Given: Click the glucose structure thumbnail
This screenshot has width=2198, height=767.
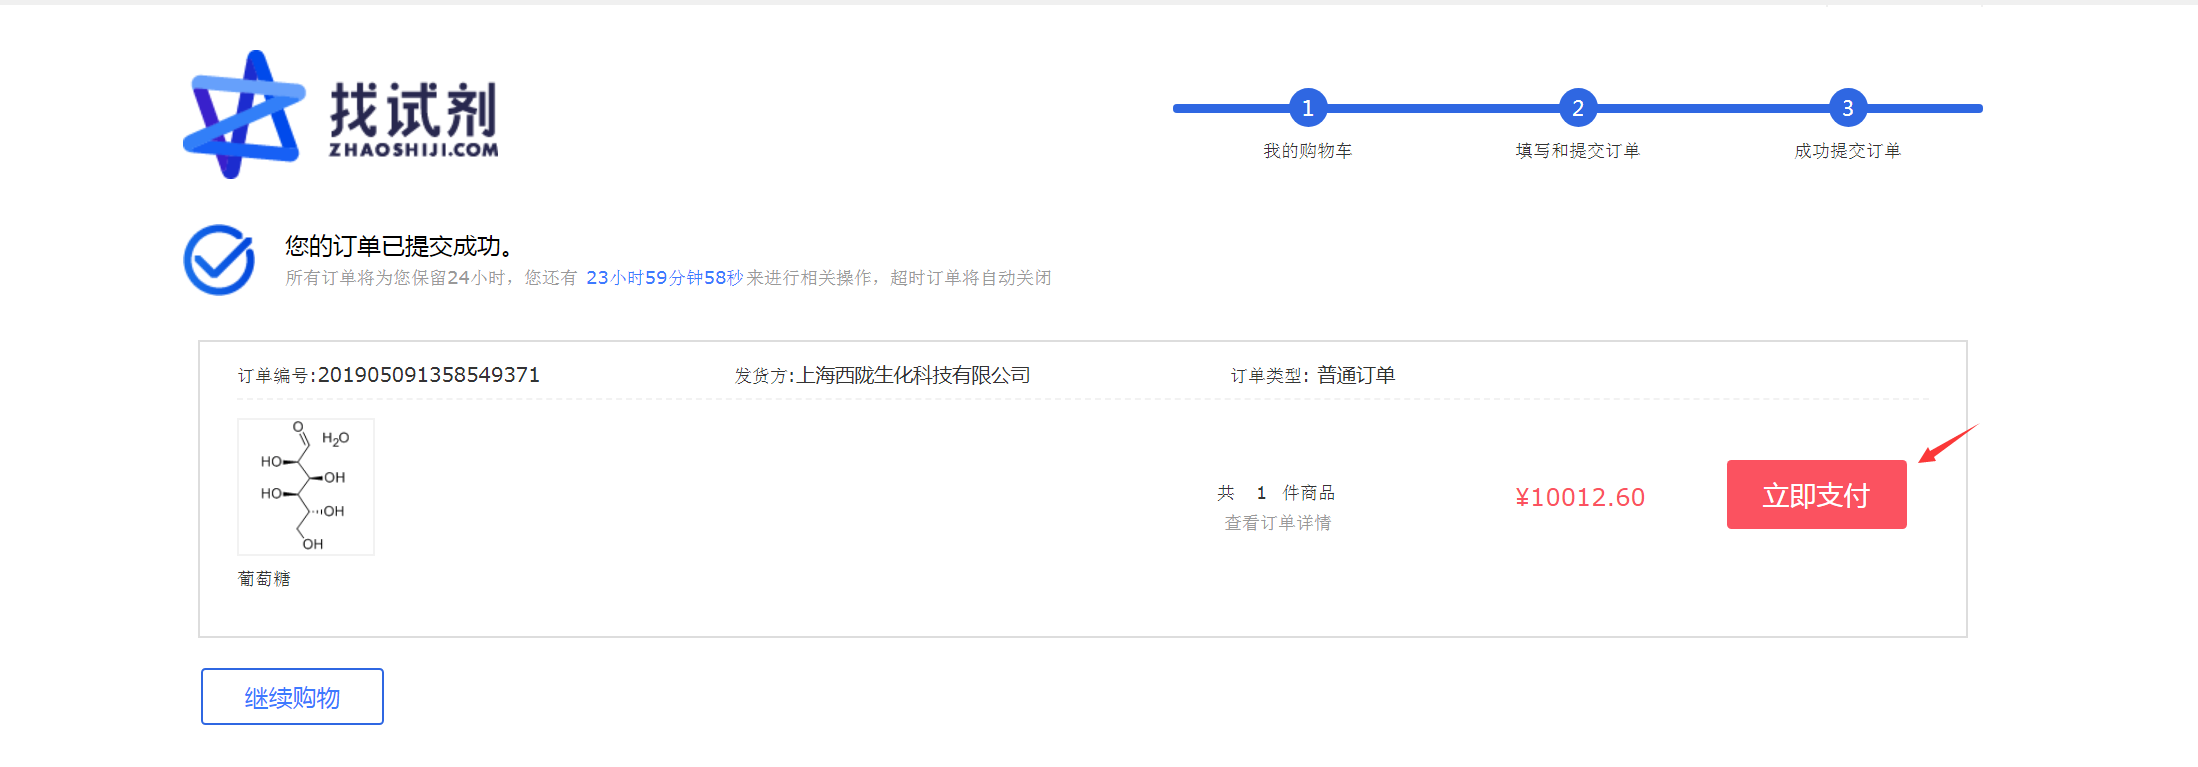Looking at the screenshot, I should click(306, 487).
